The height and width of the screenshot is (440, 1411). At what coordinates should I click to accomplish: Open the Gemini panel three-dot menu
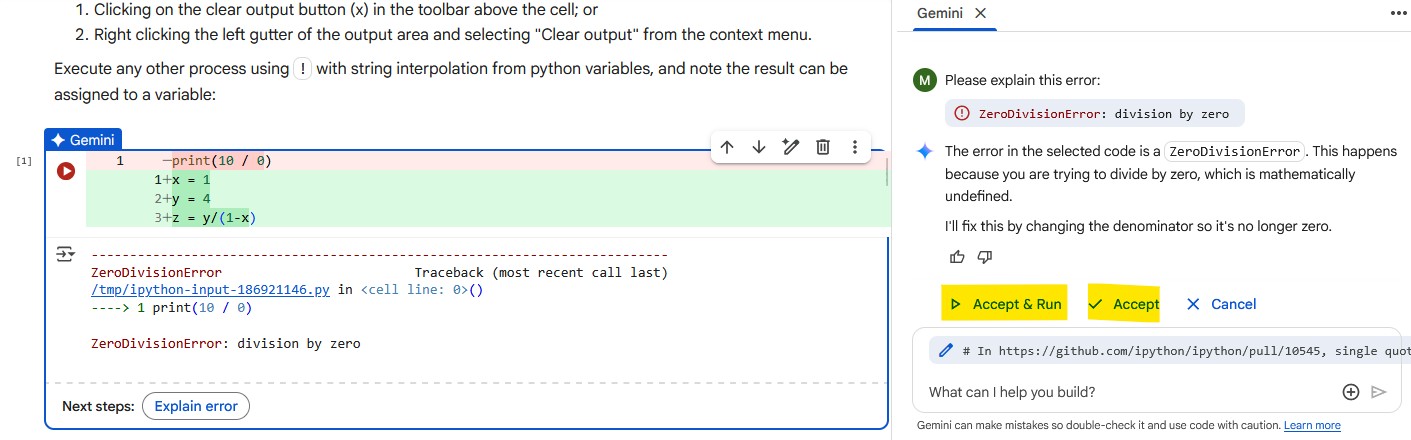click(x=1398, y=13)
